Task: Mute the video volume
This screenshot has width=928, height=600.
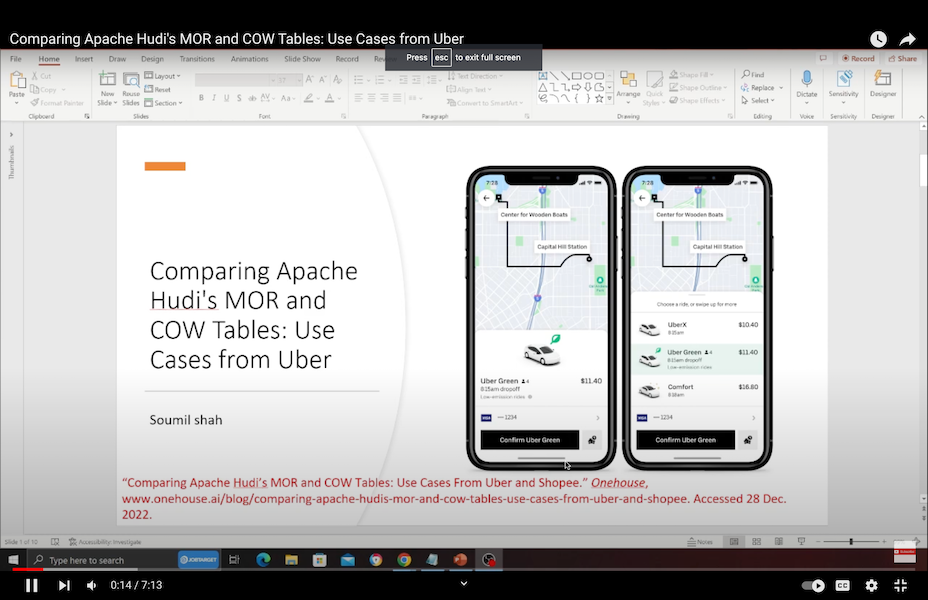Action: point(92,585)
